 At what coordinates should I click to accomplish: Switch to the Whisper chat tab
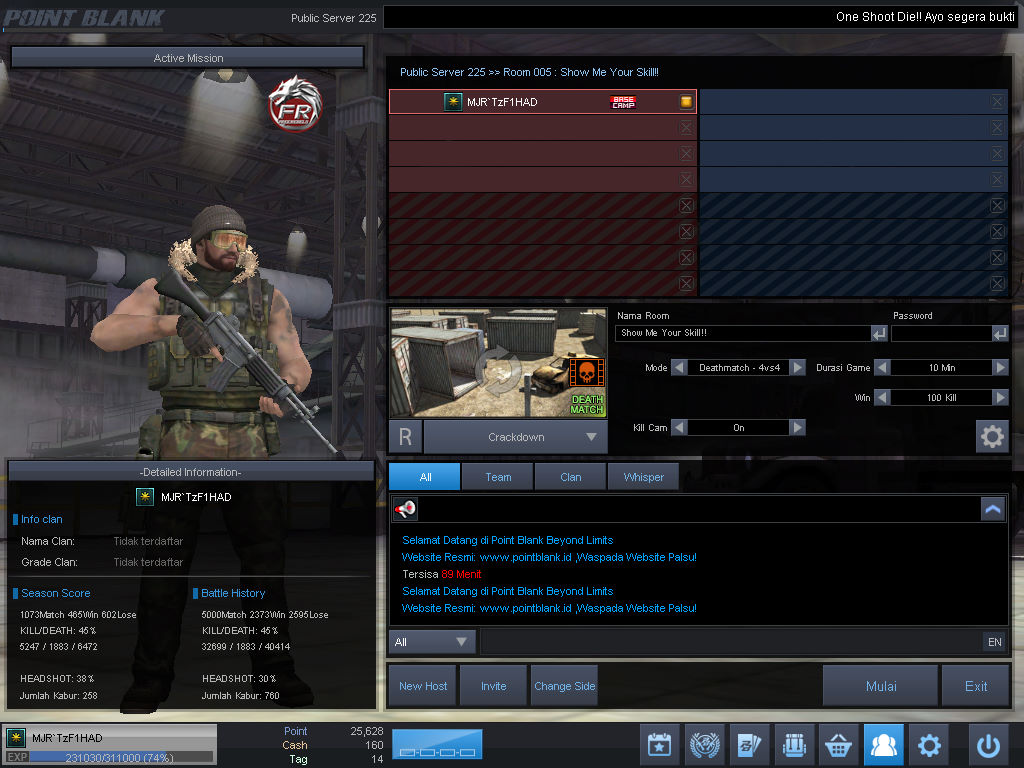[643, 477]
